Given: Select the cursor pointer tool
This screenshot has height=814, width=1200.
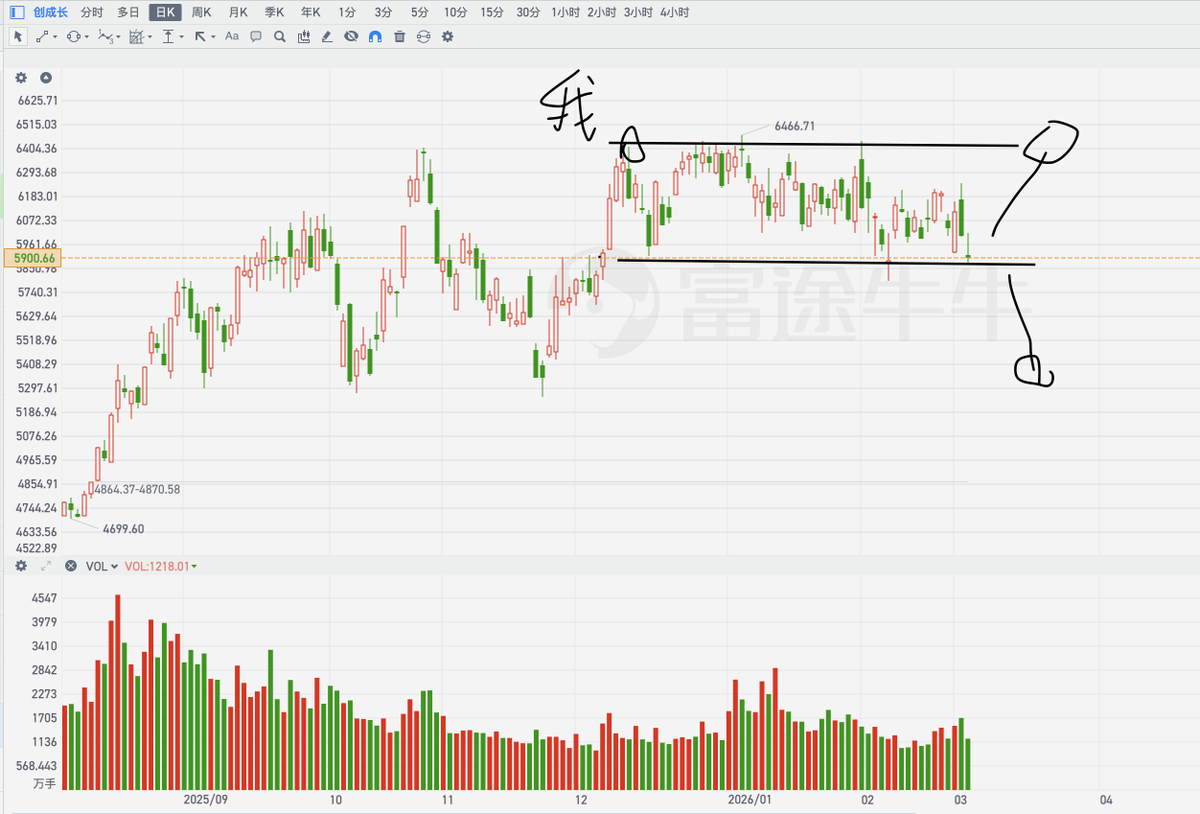Looking at the screenshot, I should [x=17, y=36].
